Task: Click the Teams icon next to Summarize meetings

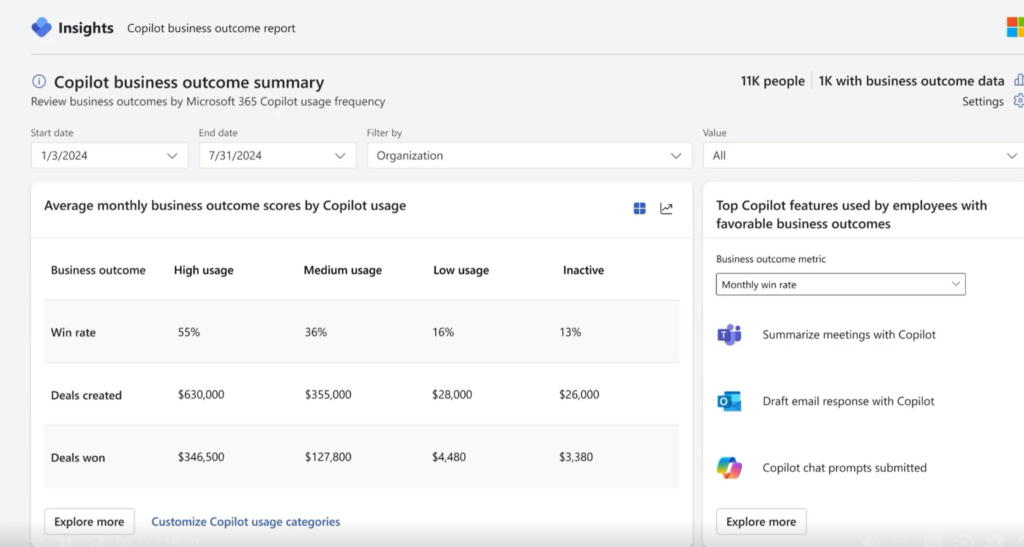Action: coord(729,335)
